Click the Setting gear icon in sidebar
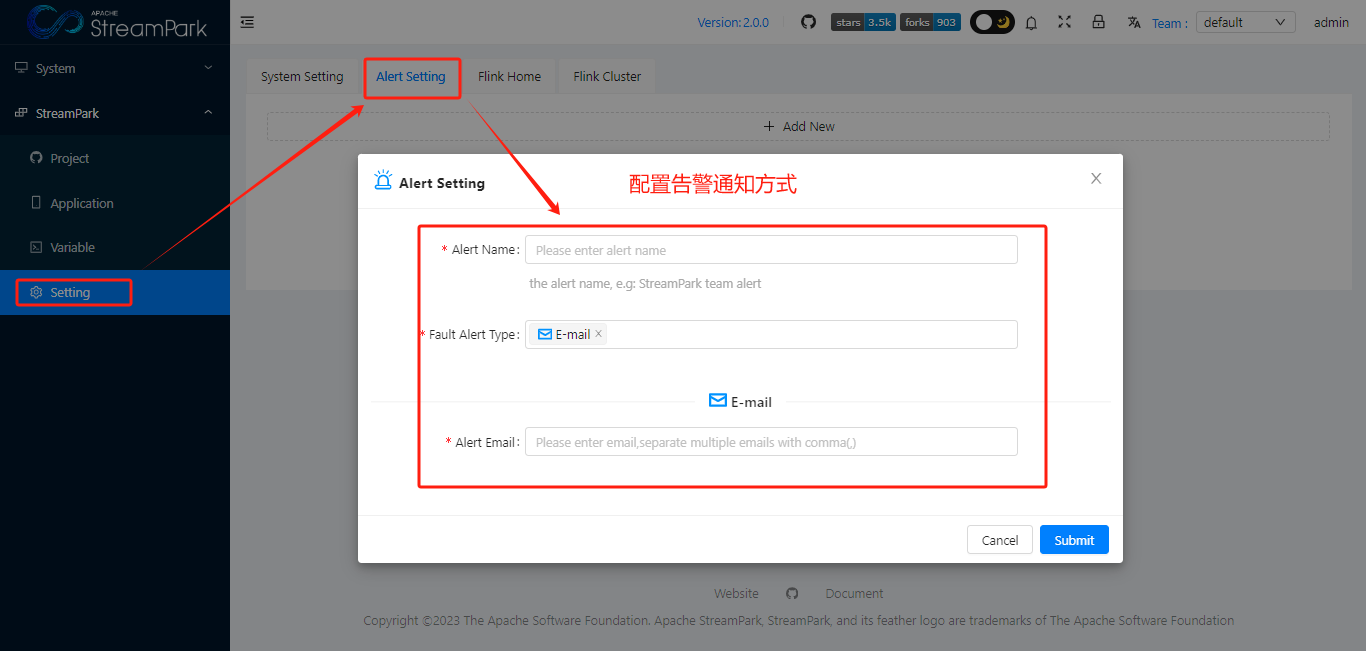The image size is (1366, 651). (x=36, y=292)
